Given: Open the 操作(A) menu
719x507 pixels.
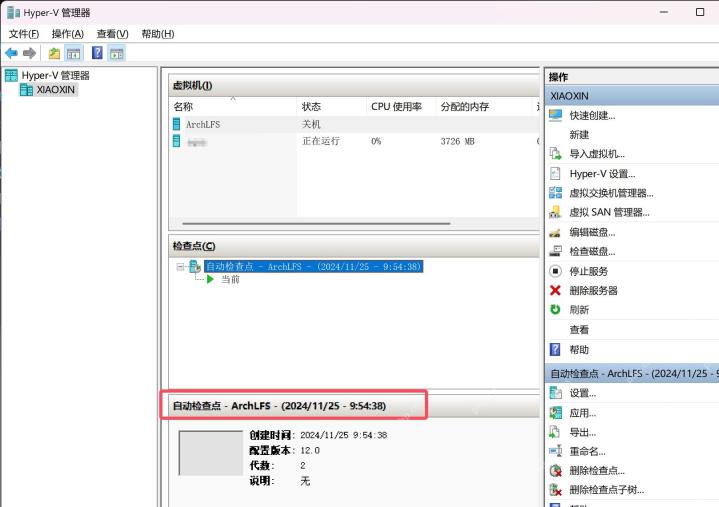Looking at the screenshot, I should (68, 34).
